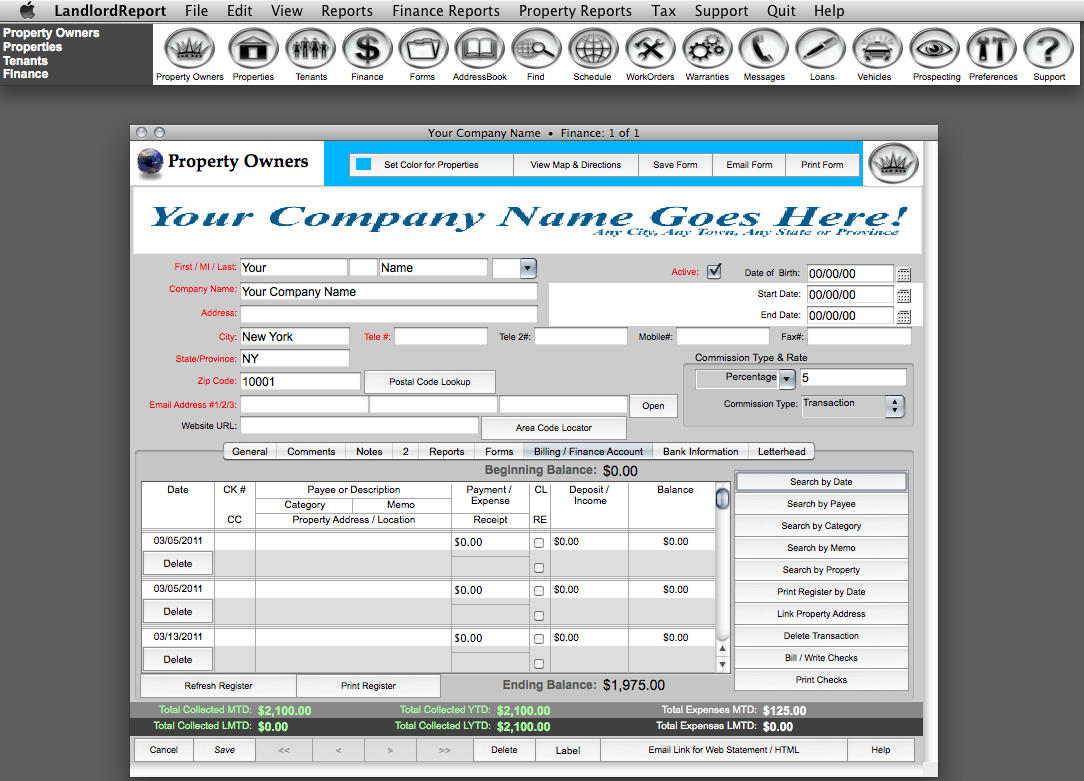Toggle CL checkbox in first 03/05/2011 row

[539, 543]
